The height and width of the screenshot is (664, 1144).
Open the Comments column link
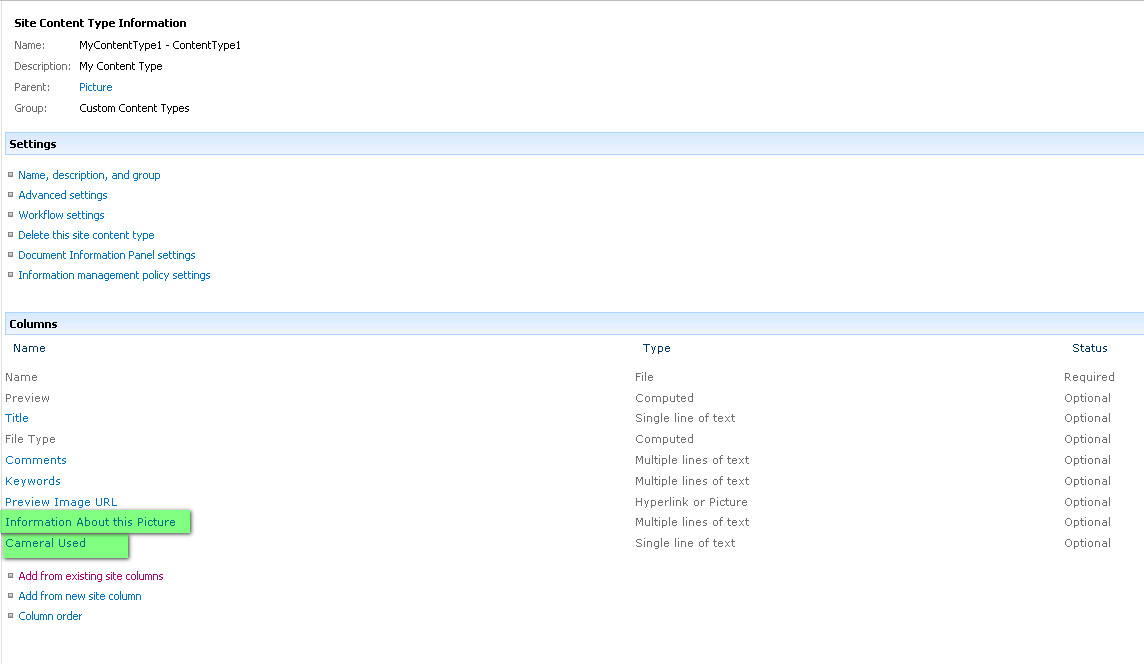pyautogui.click(x=36, y=460)
